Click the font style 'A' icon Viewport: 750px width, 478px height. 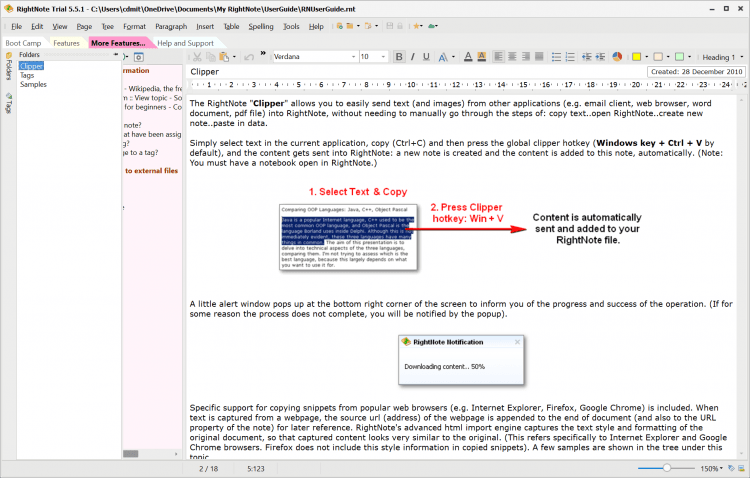click(443, 57)
